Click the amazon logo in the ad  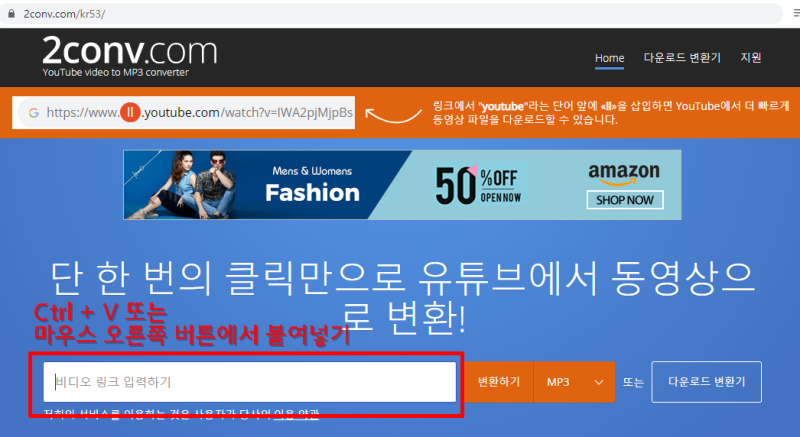[623, 174]
